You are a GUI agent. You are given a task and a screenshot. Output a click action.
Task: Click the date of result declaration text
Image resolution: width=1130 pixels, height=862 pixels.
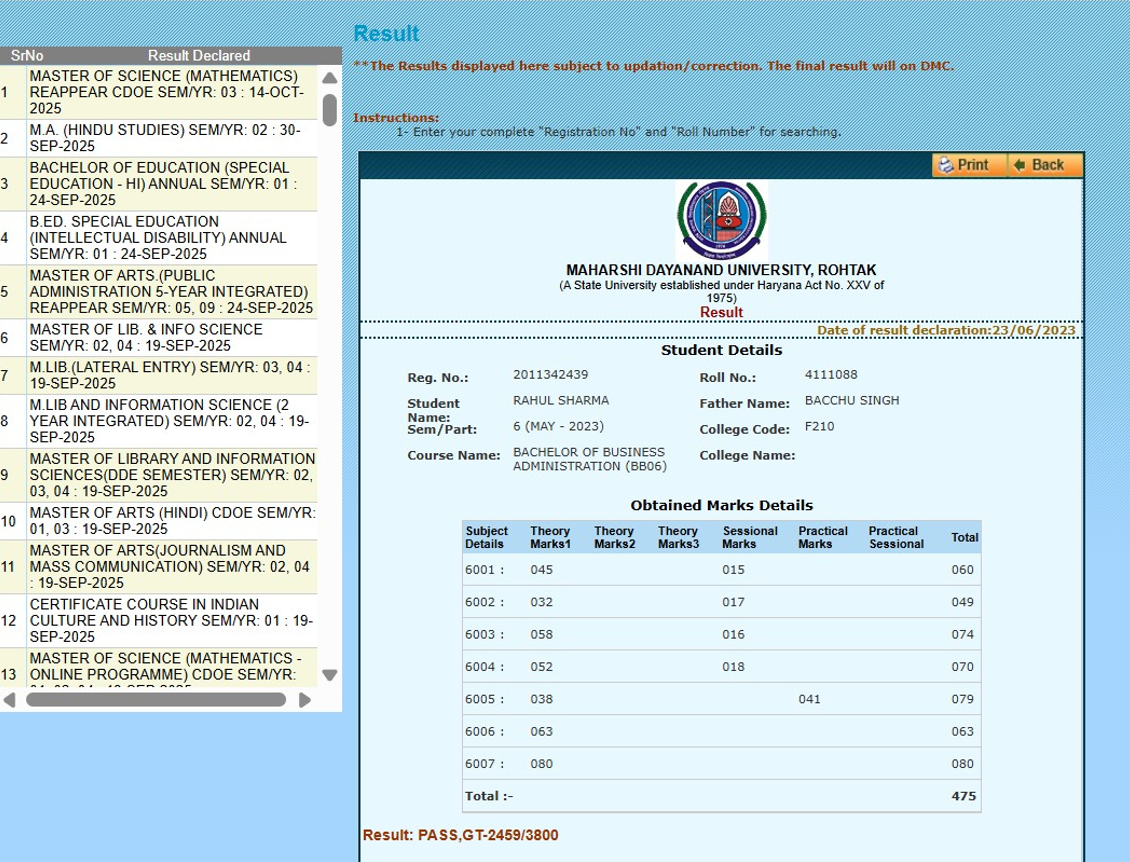coord(946,330)
